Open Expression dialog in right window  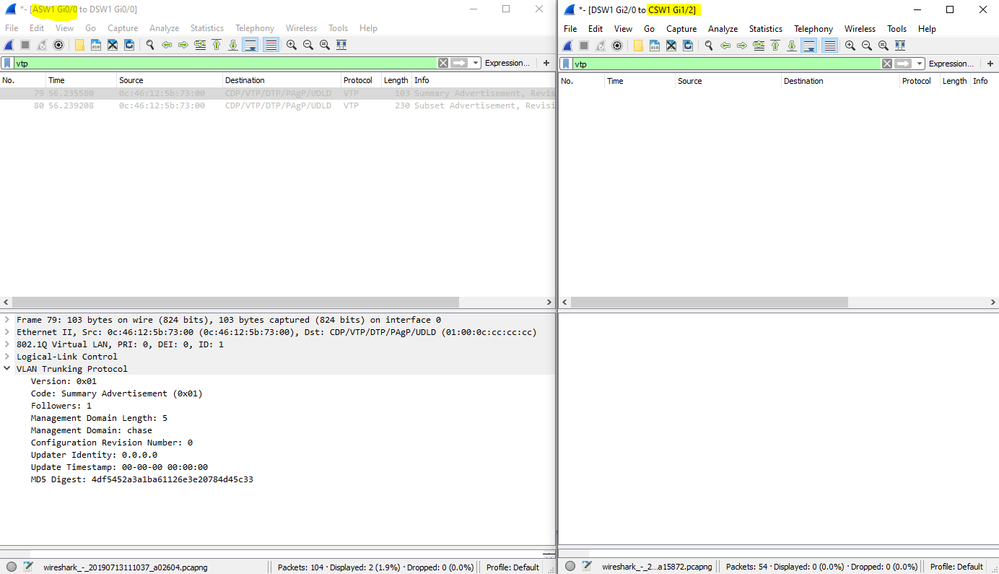tap(951, 64)
